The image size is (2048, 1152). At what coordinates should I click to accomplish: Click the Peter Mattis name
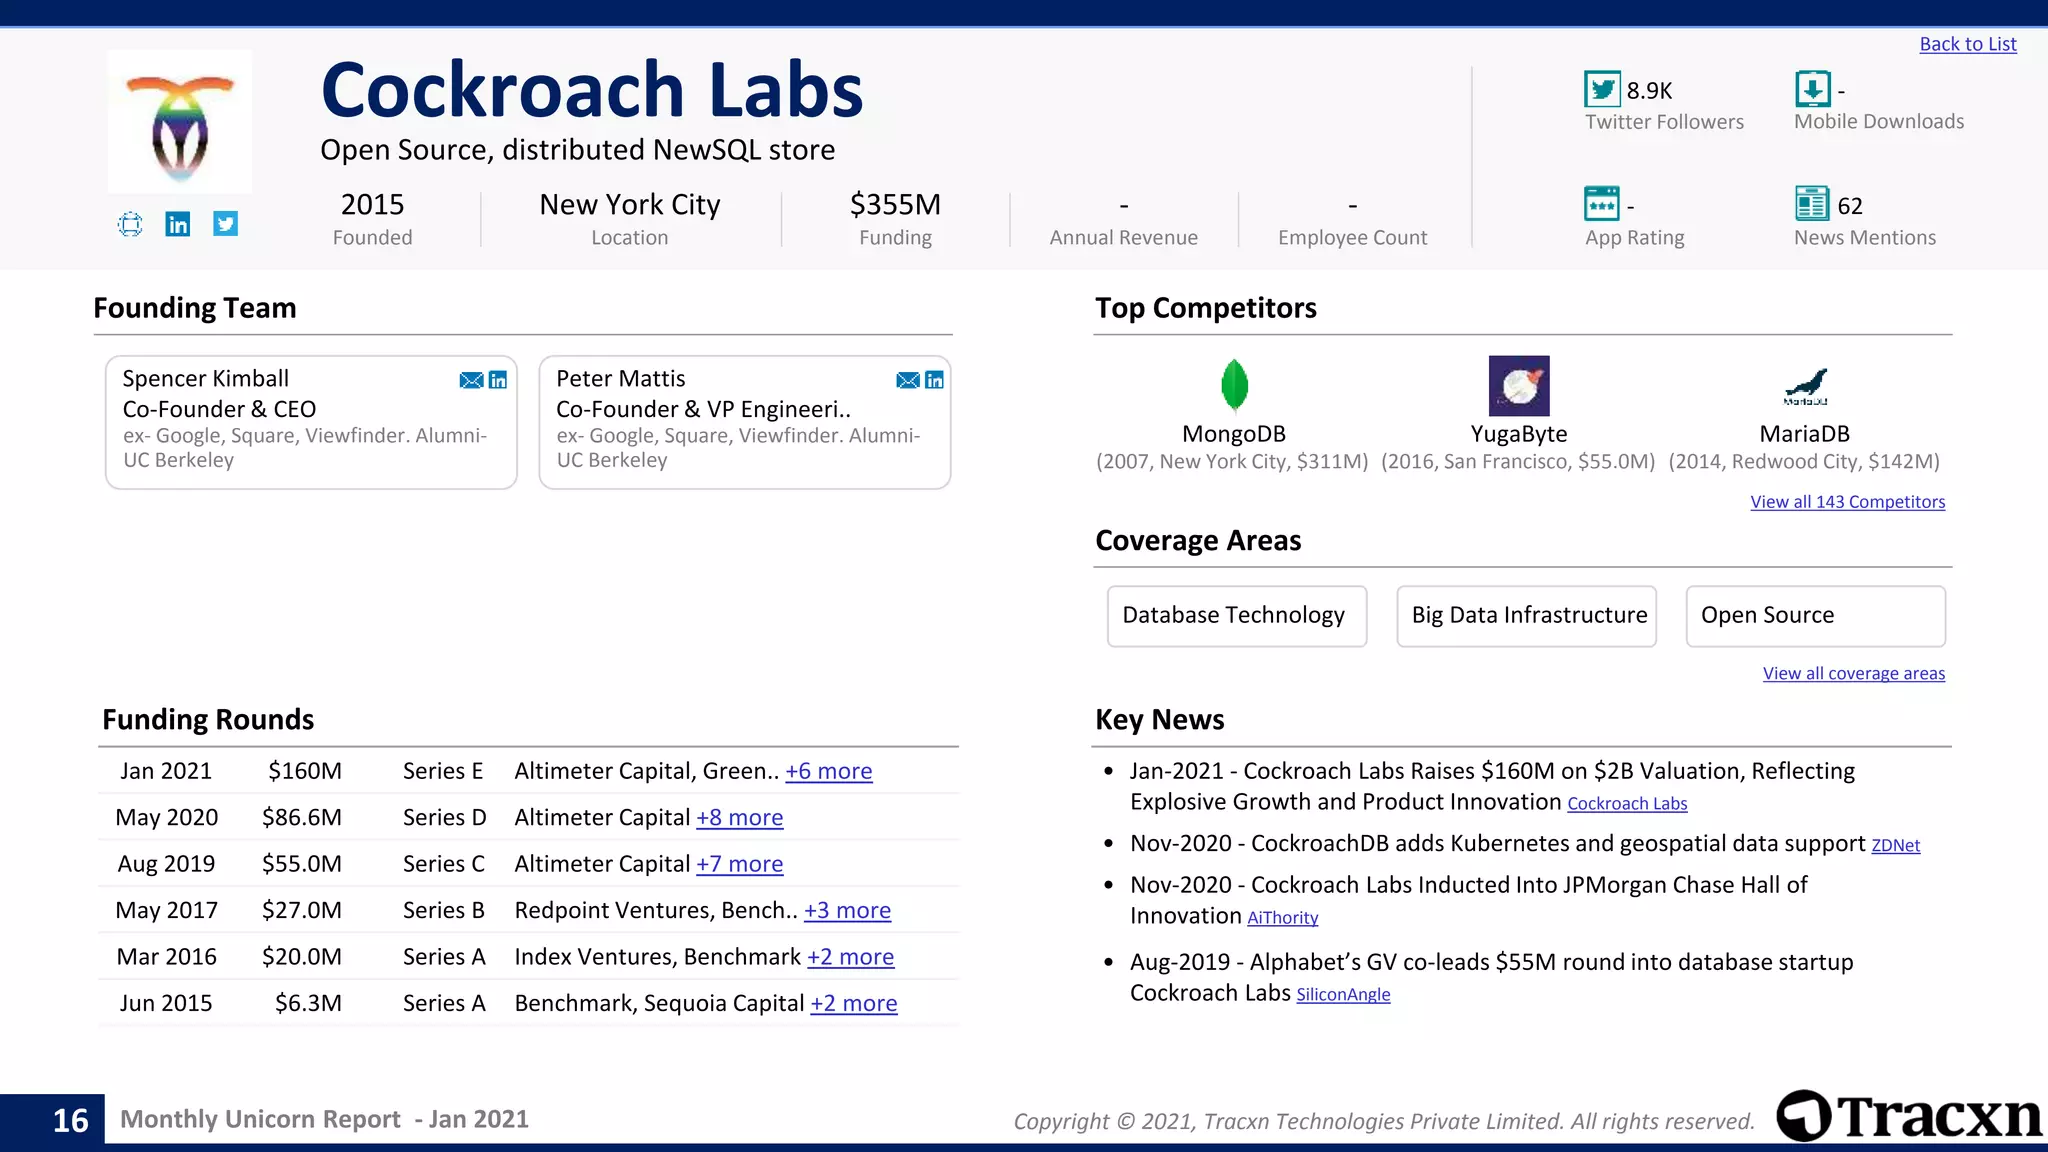click(x=621, y=379)
